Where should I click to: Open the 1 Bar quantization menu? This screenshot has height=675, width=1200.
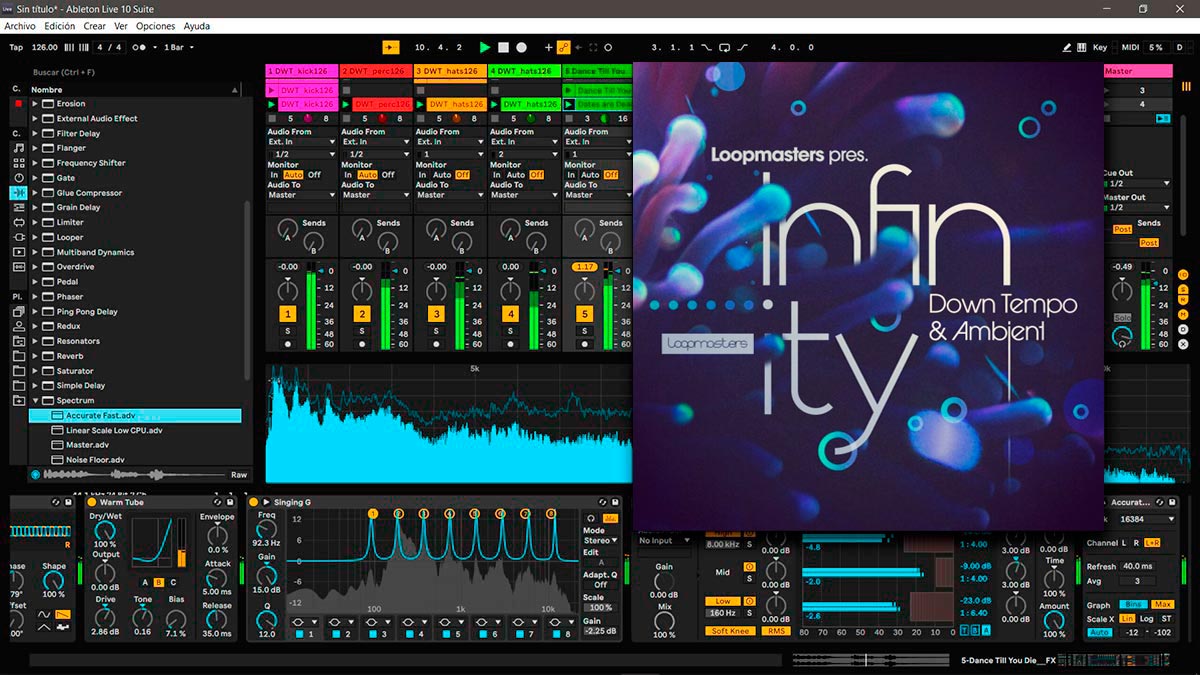tap(178, 47)
